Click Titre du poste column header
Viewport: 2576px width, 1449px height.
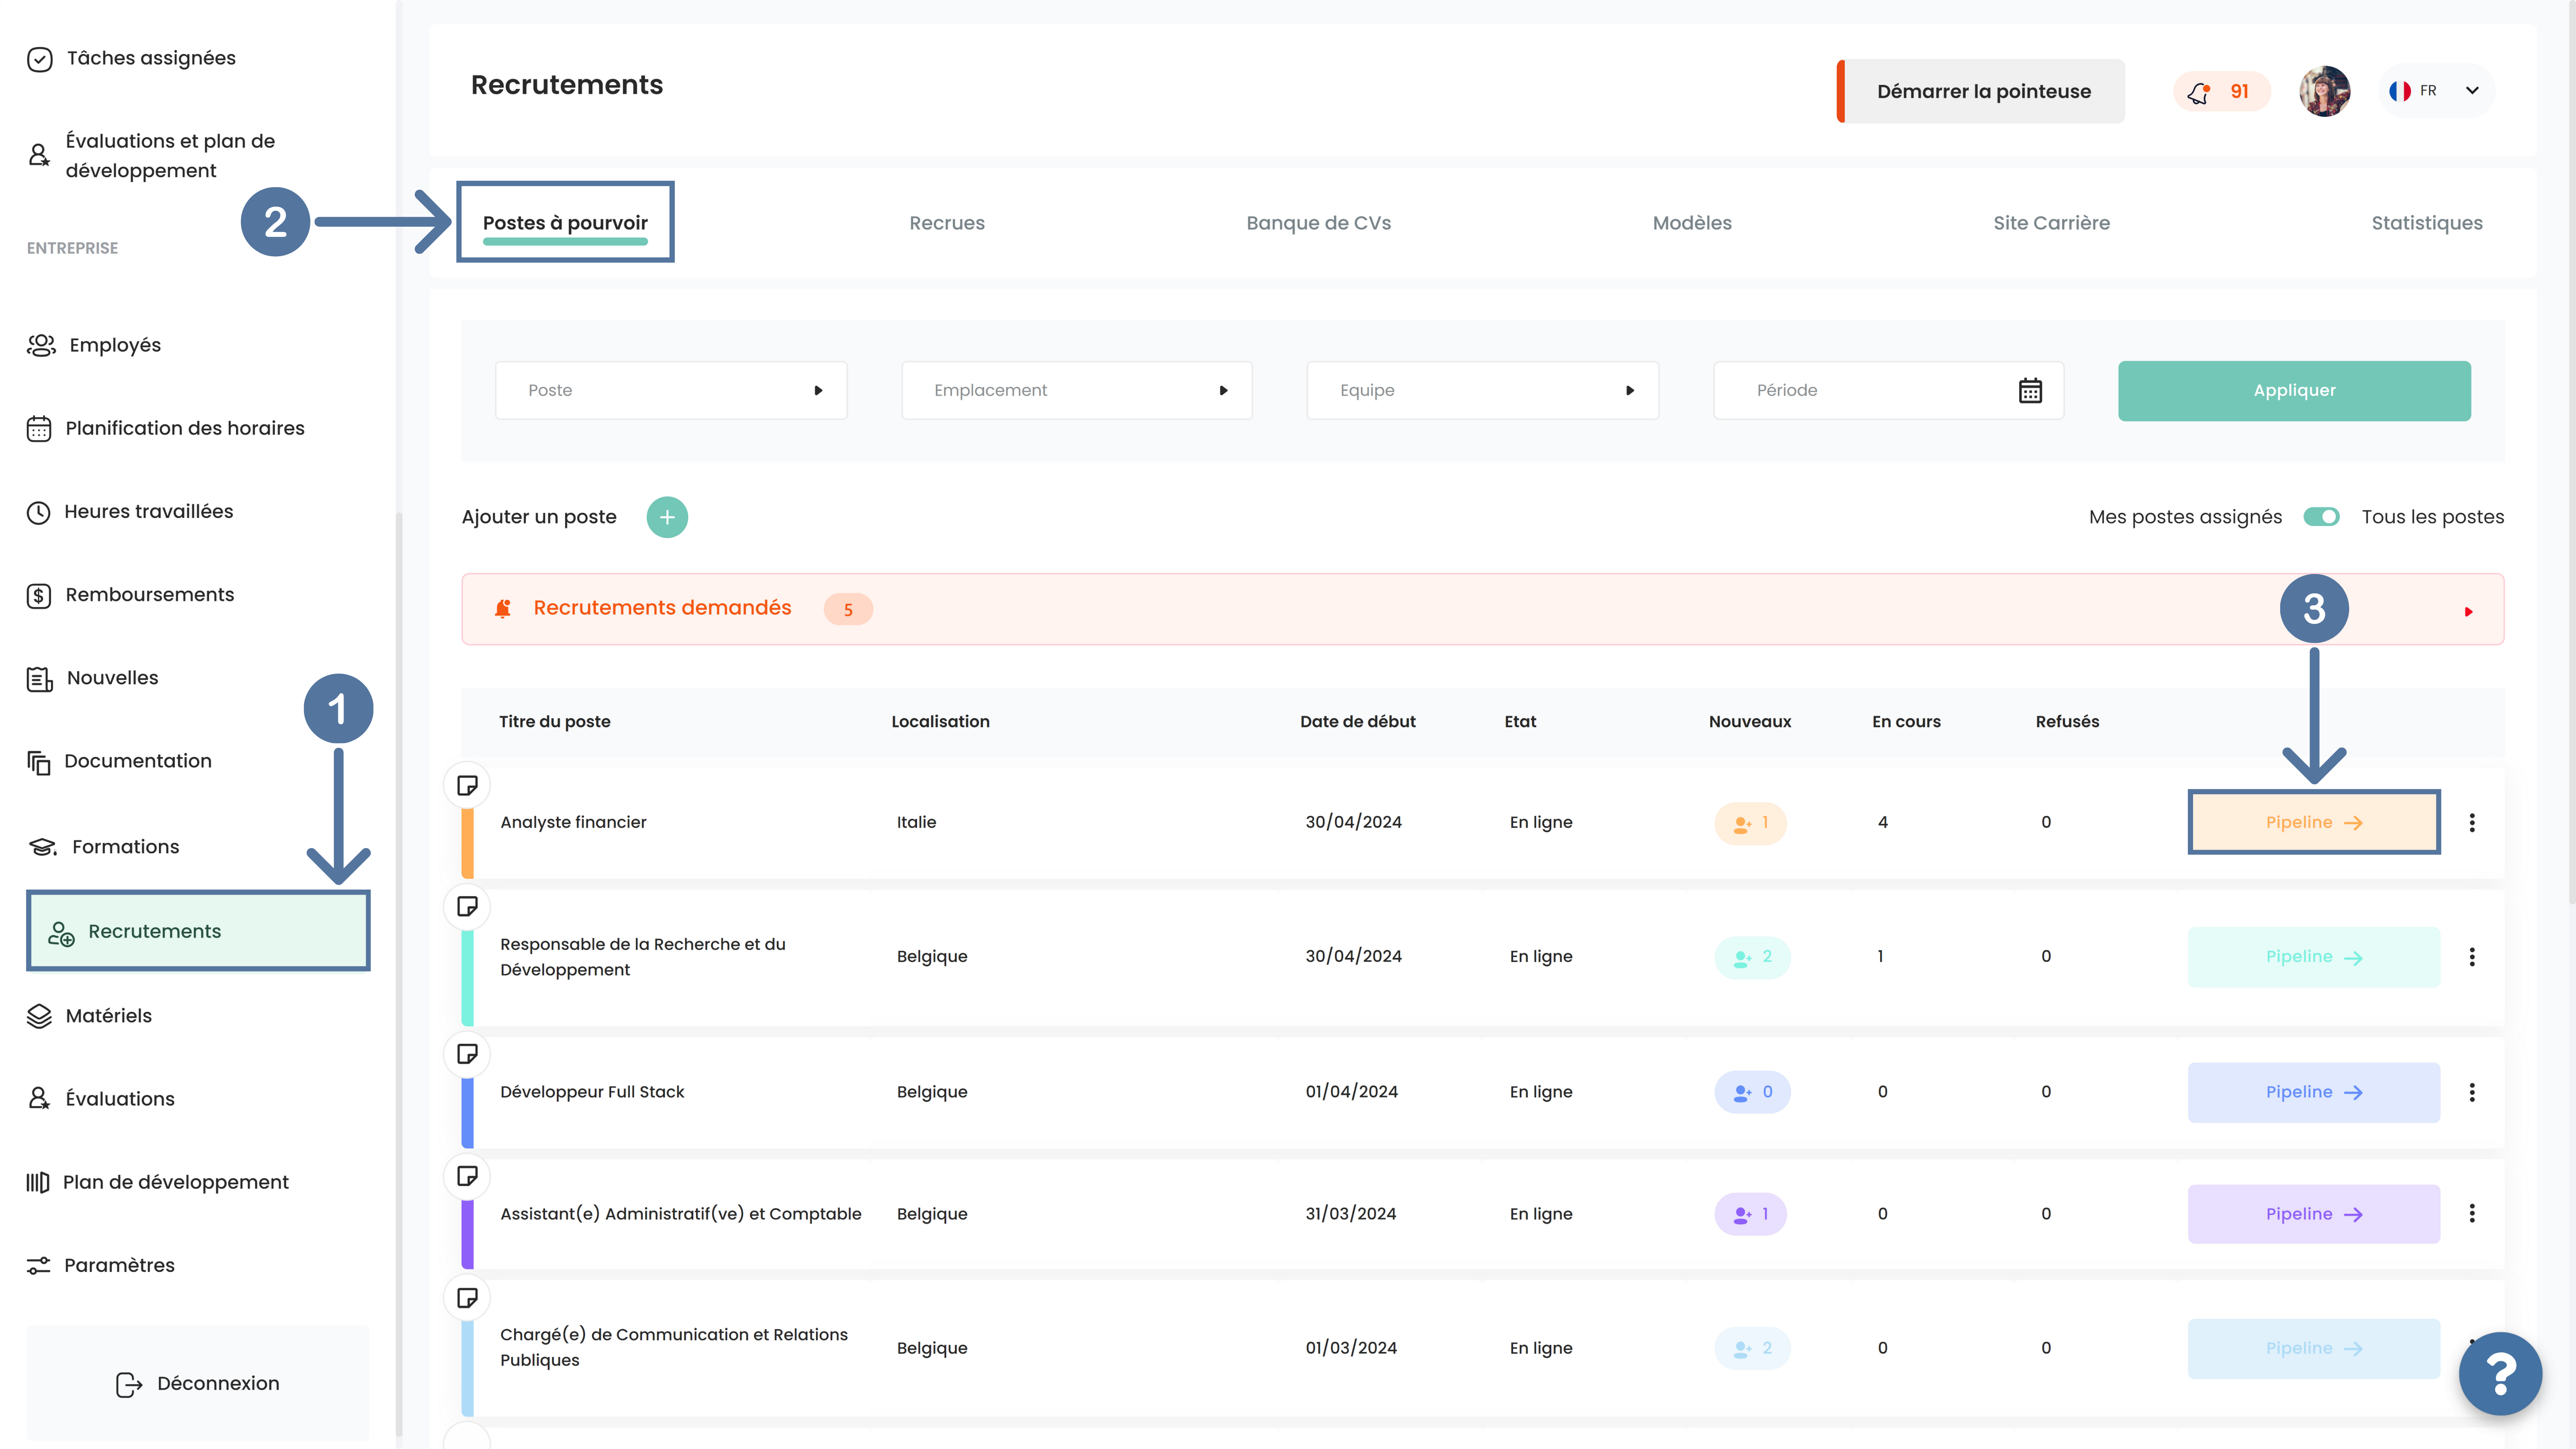pos(555,722)
